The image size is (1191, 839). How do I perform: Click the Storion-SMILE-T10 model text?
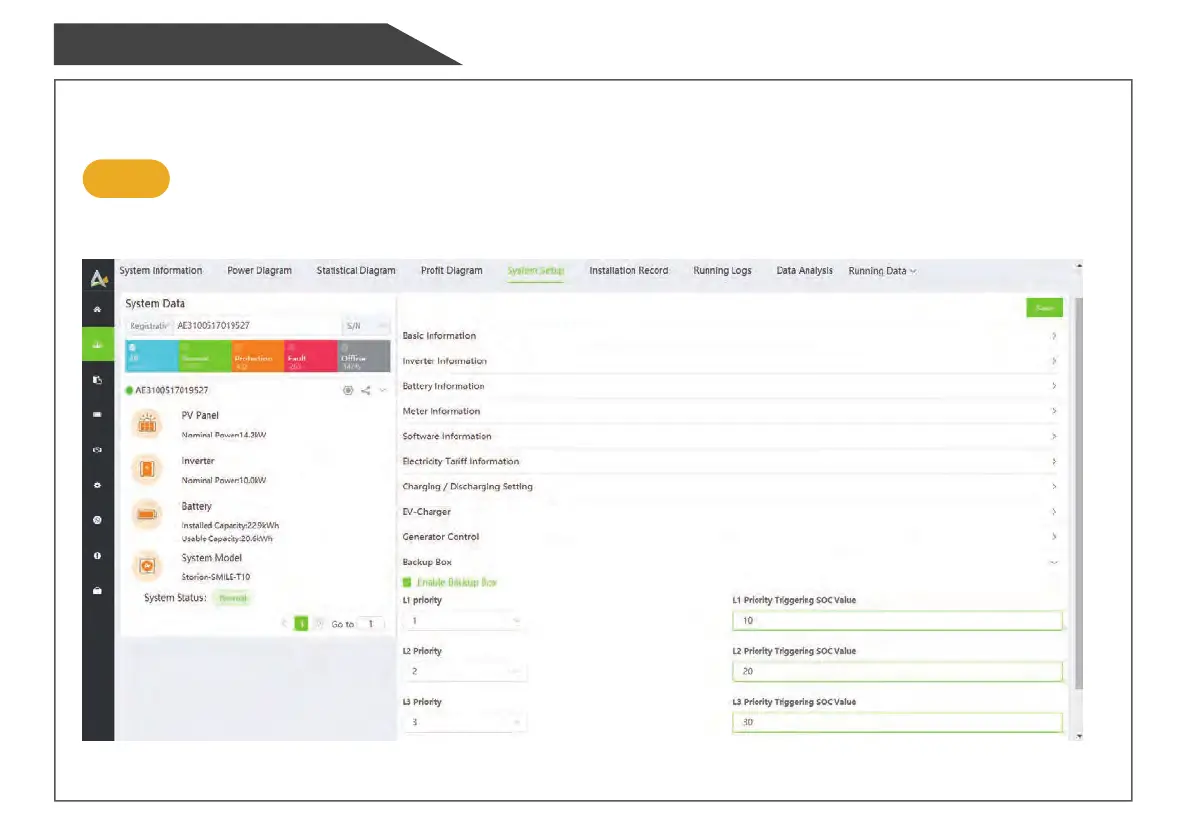(x=216, y=577)
